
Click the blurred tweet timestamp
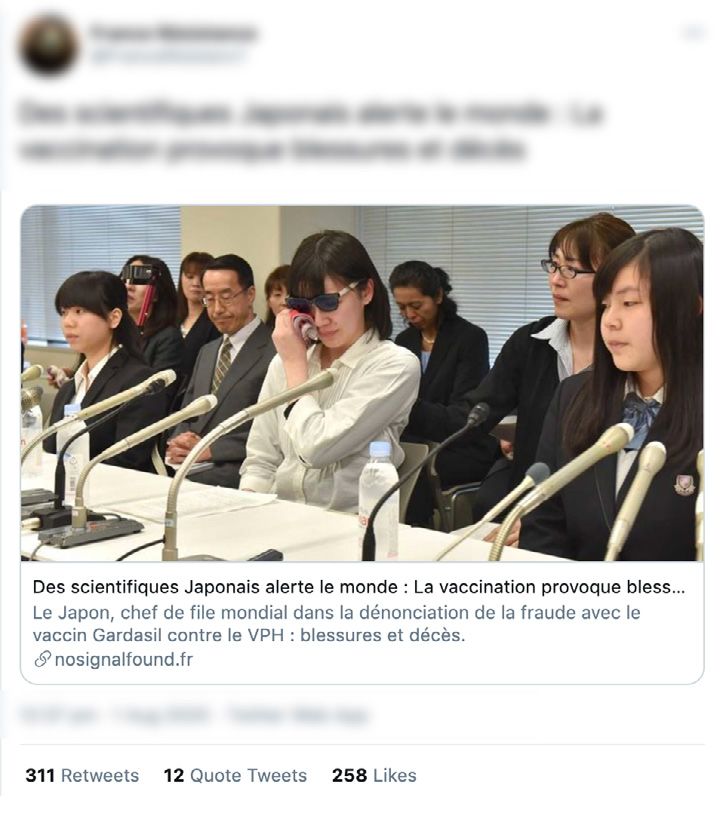click(x=58, y=716)
